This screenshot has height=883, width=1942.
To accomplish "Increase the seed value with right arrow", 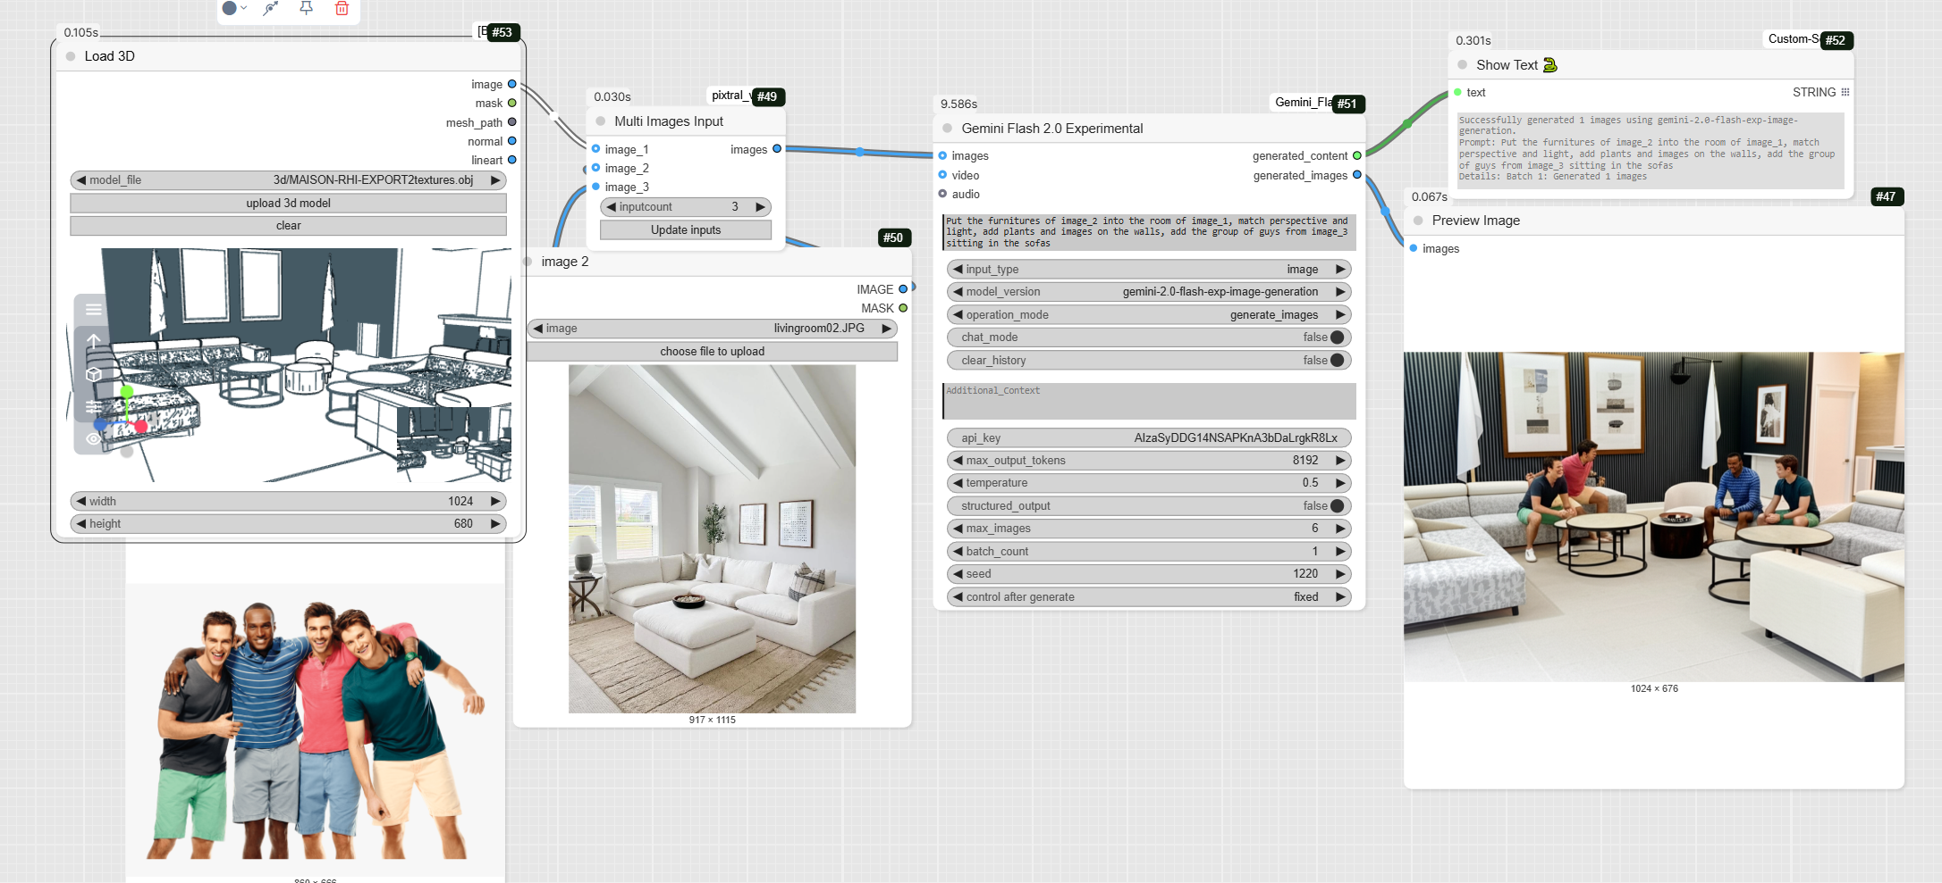I will click(1340, 574).
